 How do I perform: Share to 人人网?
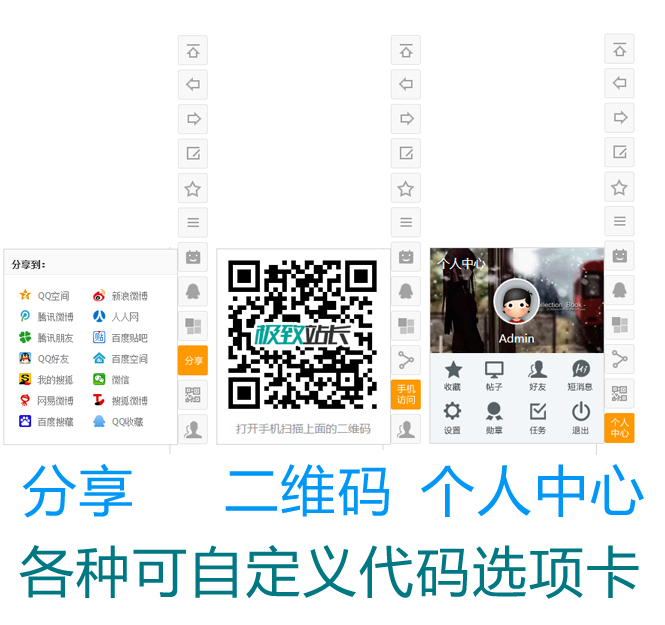(x=116, y=316)
